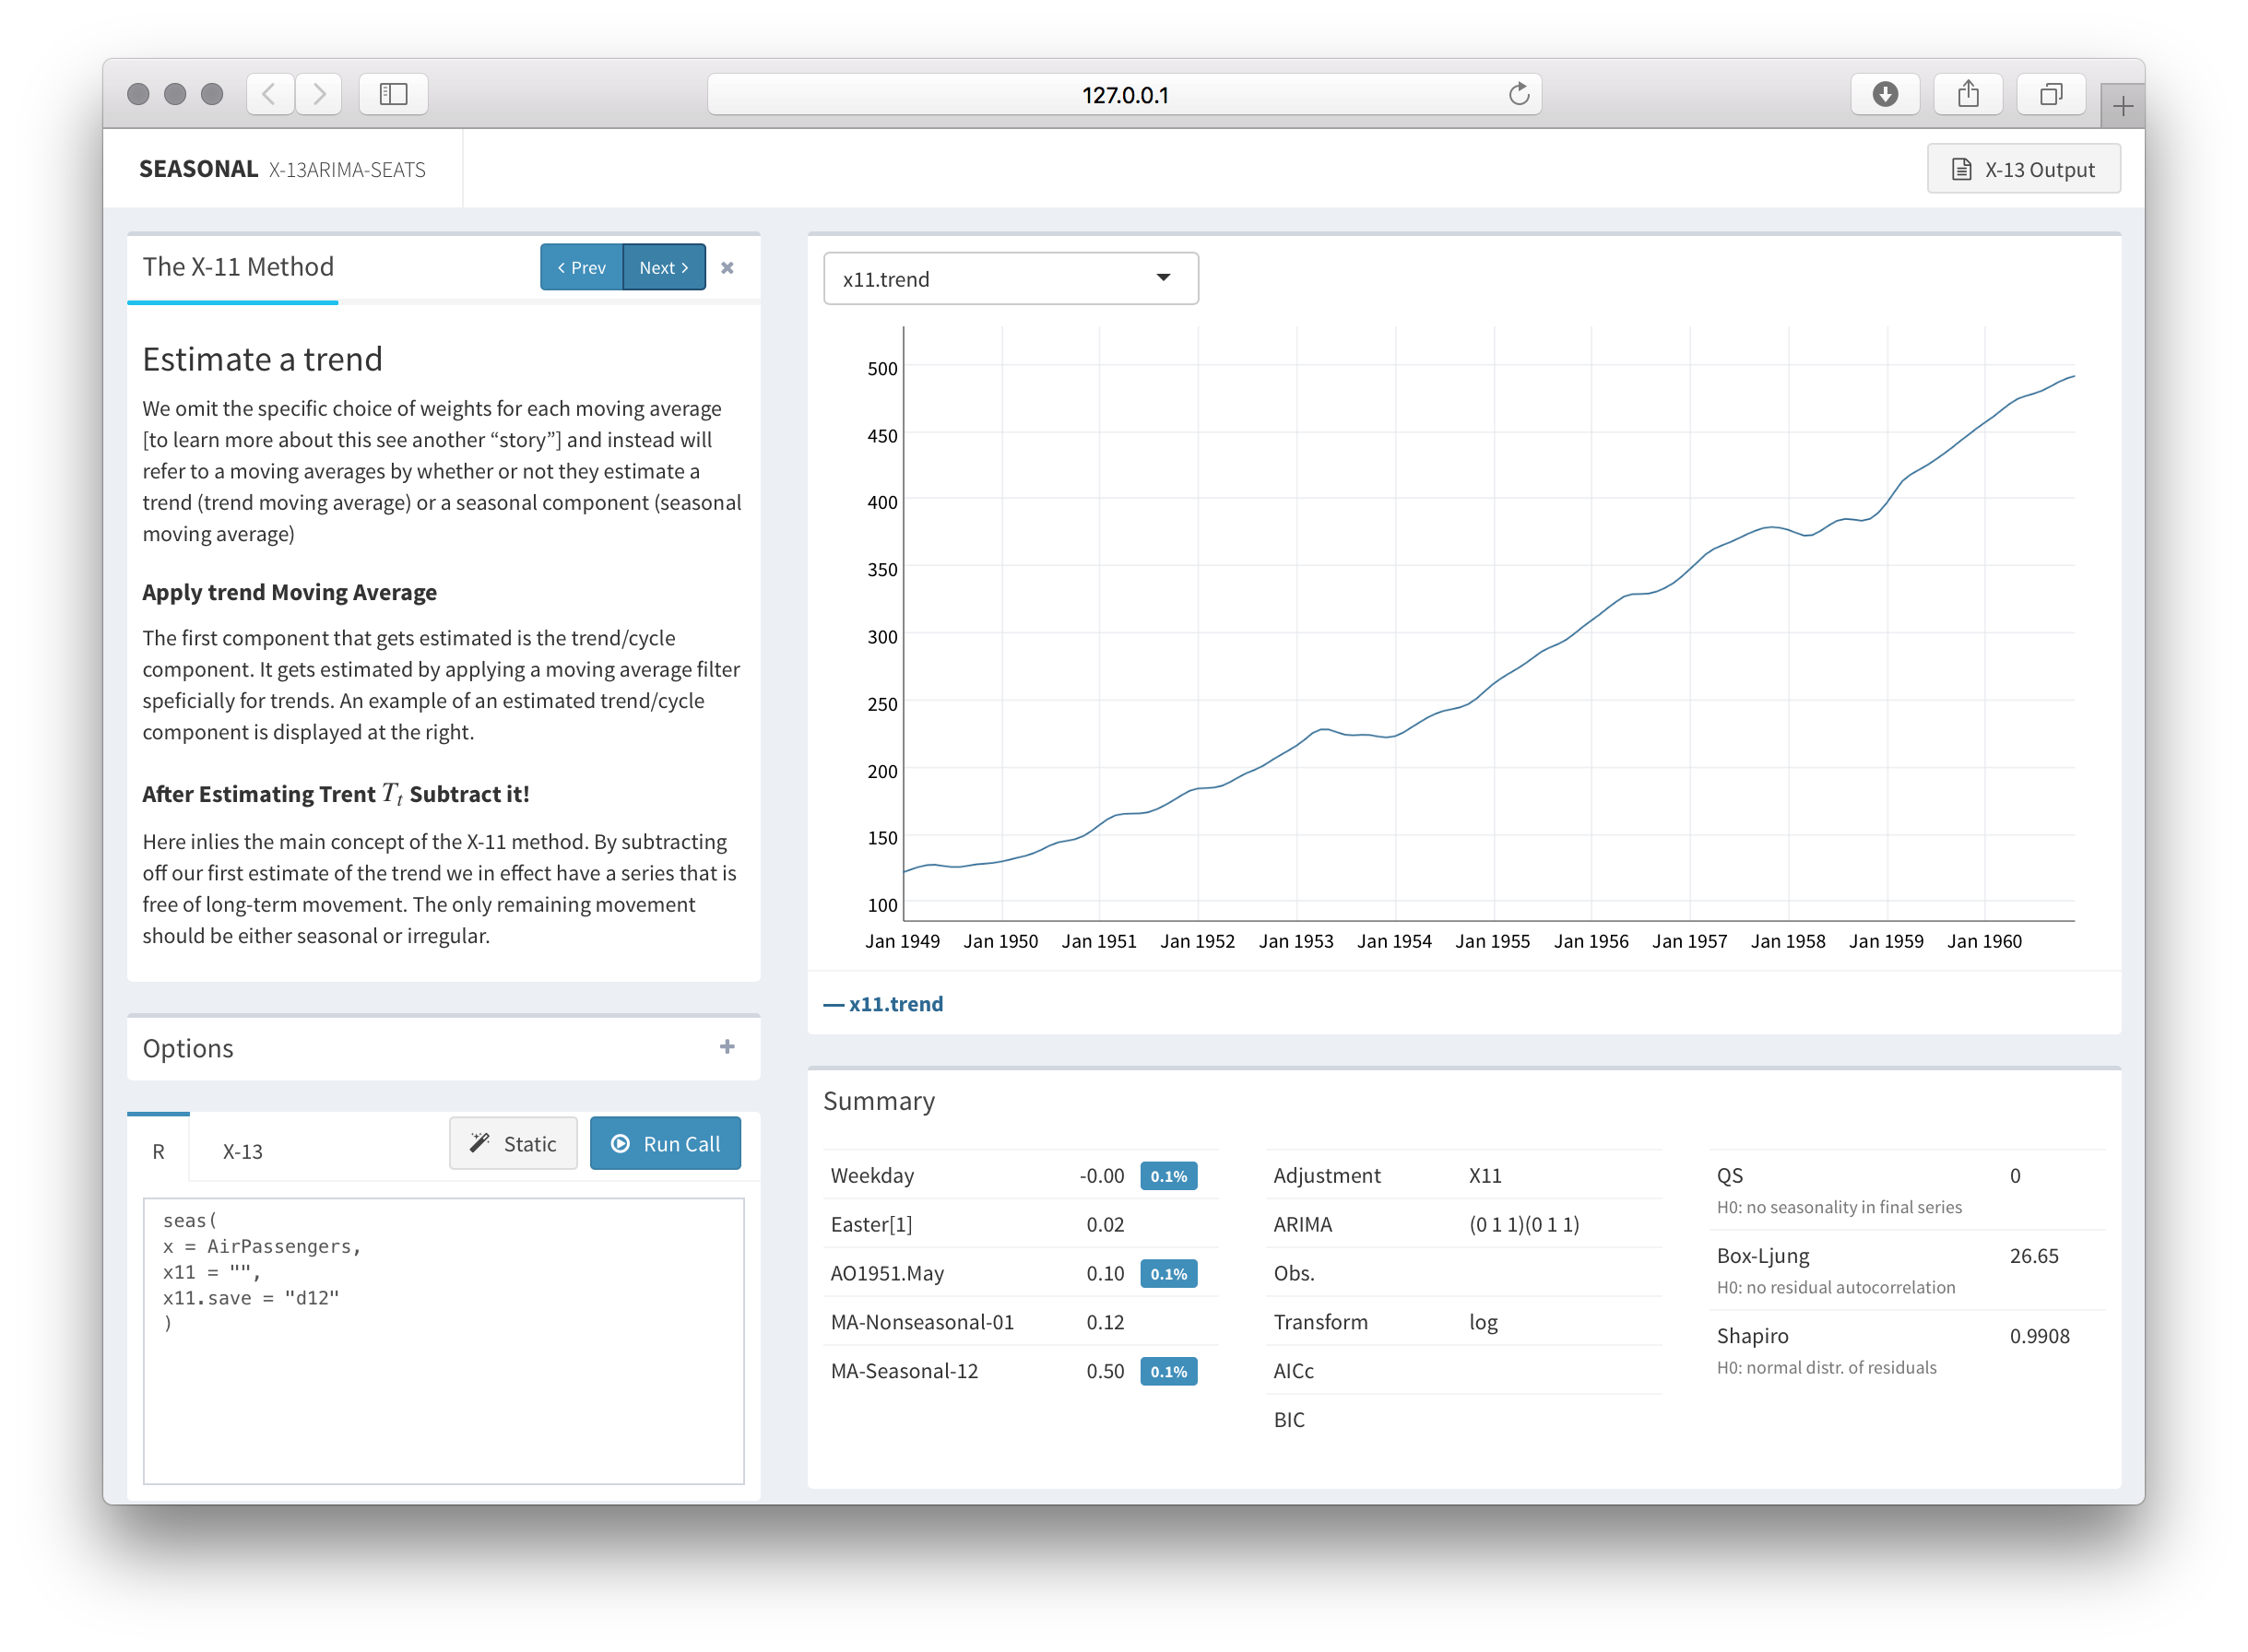
Task: Close the X-11 Method story panel
Action: [727, 268]
